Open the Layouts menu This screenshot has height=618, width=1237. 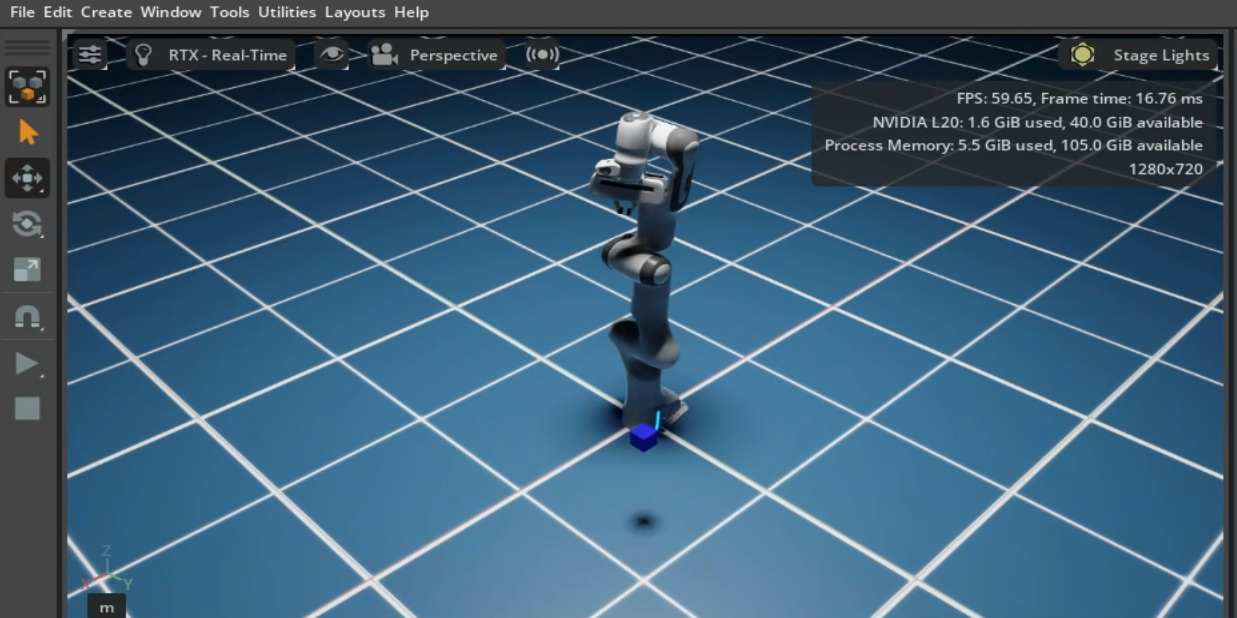pos(355,12)
